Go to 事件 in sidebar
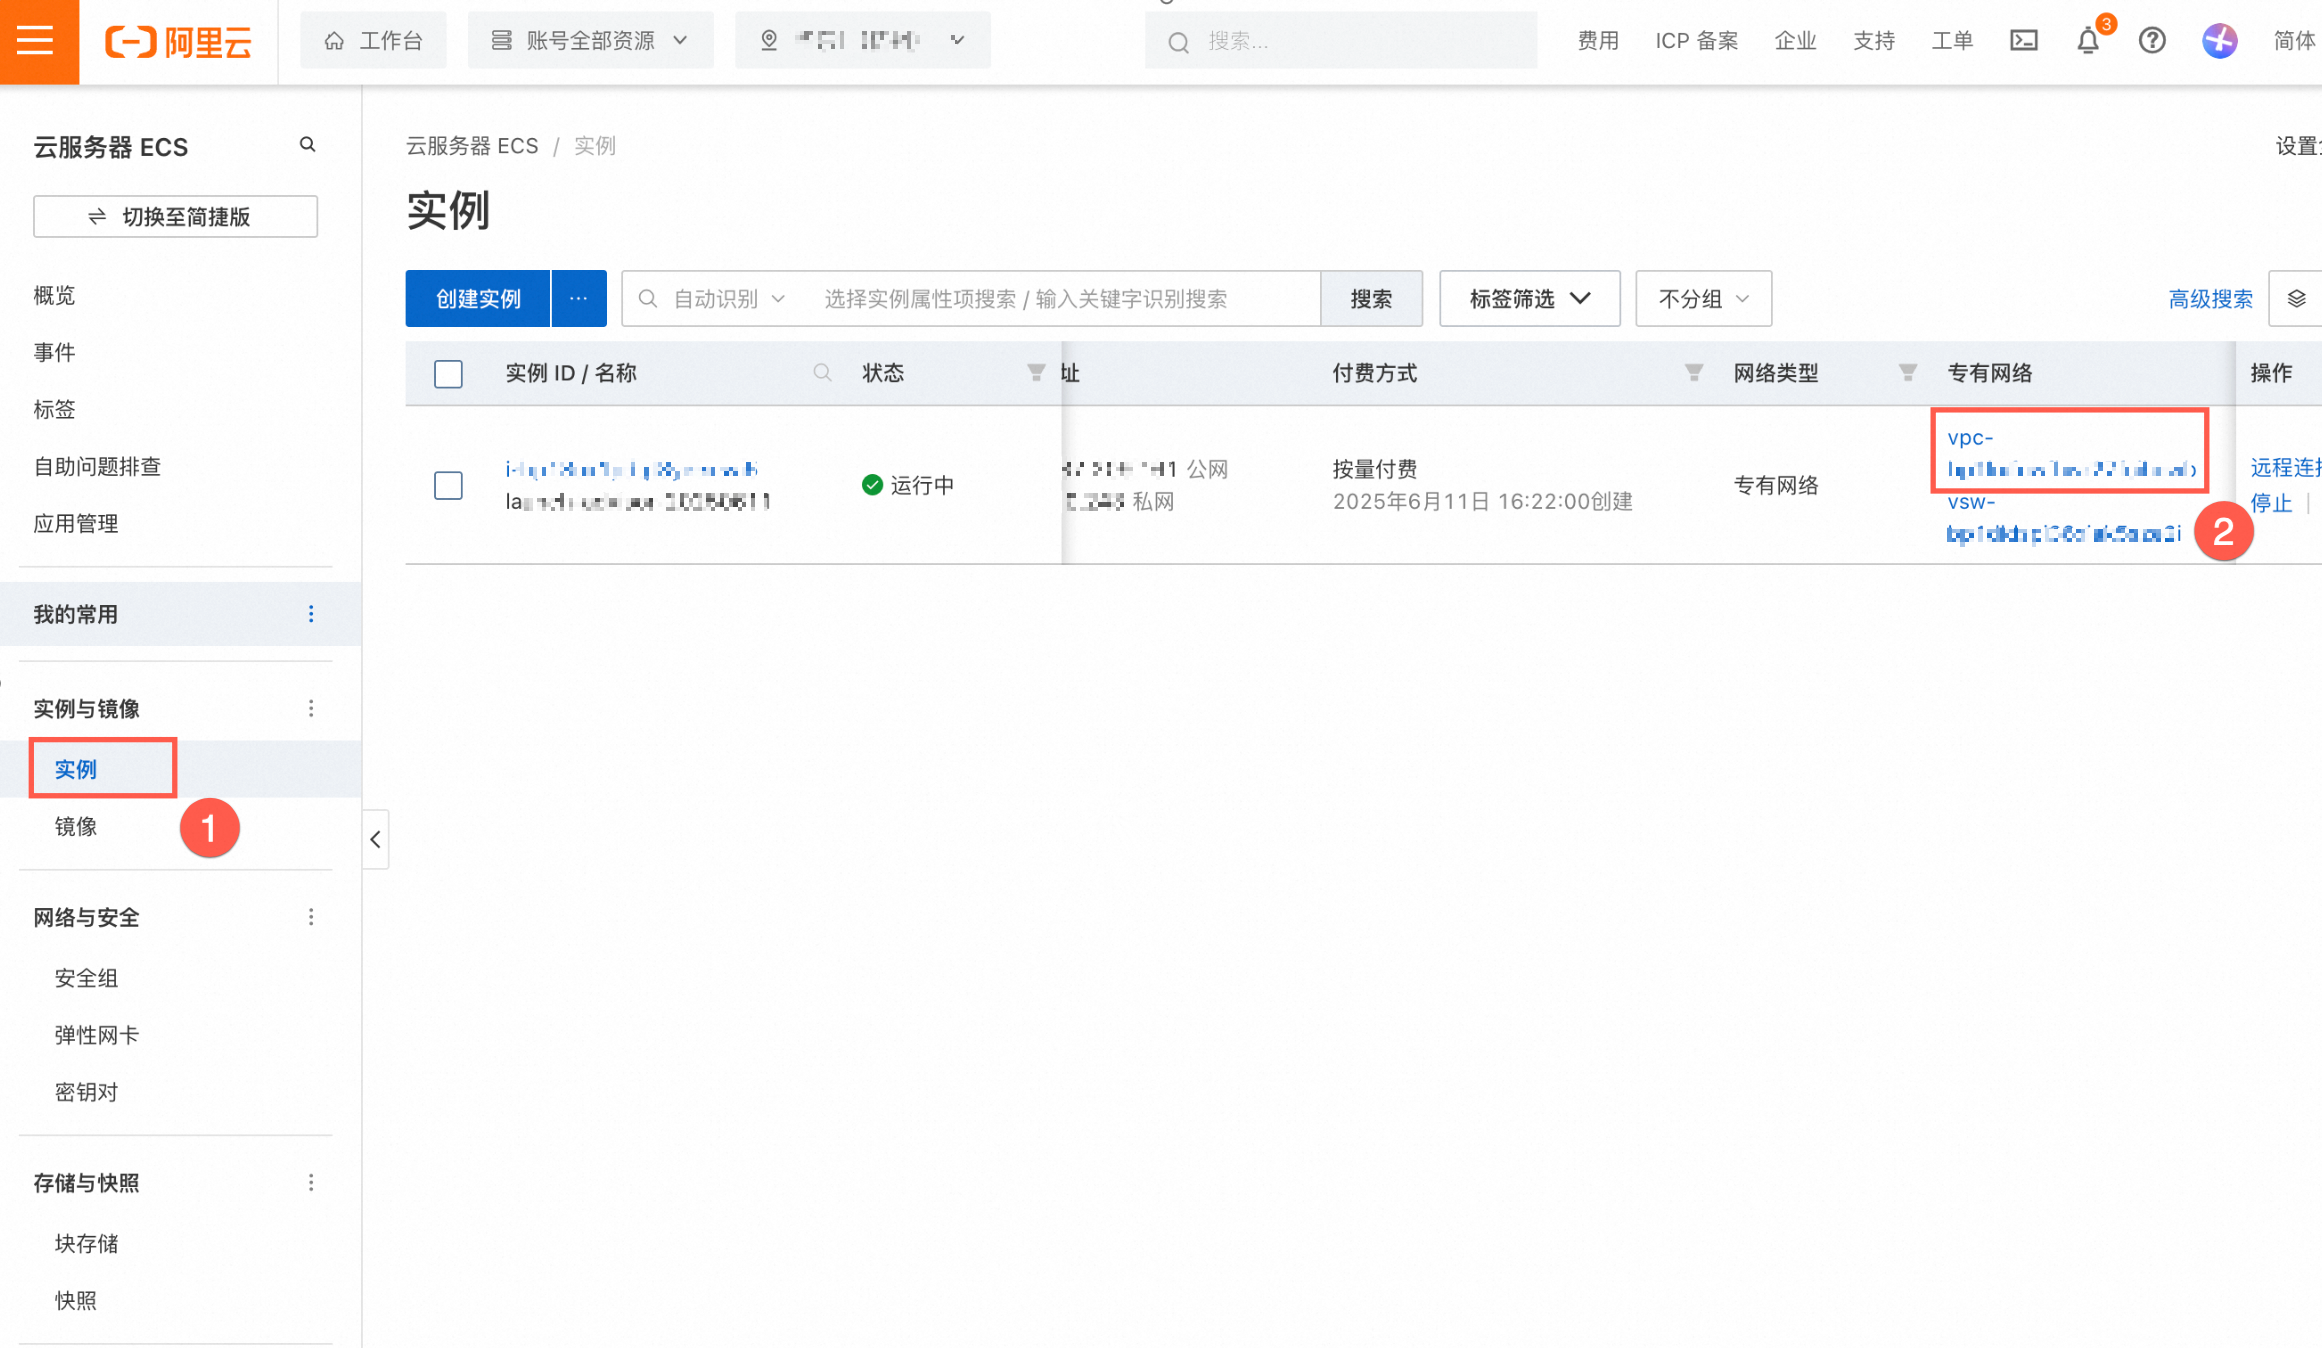 (x=54, y=352)
